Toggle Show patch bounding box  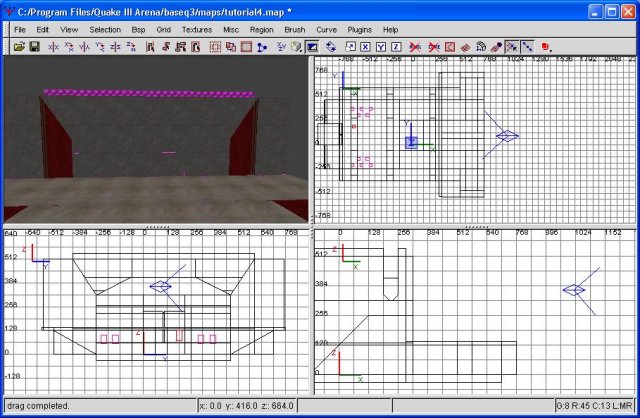coord(450,47)
